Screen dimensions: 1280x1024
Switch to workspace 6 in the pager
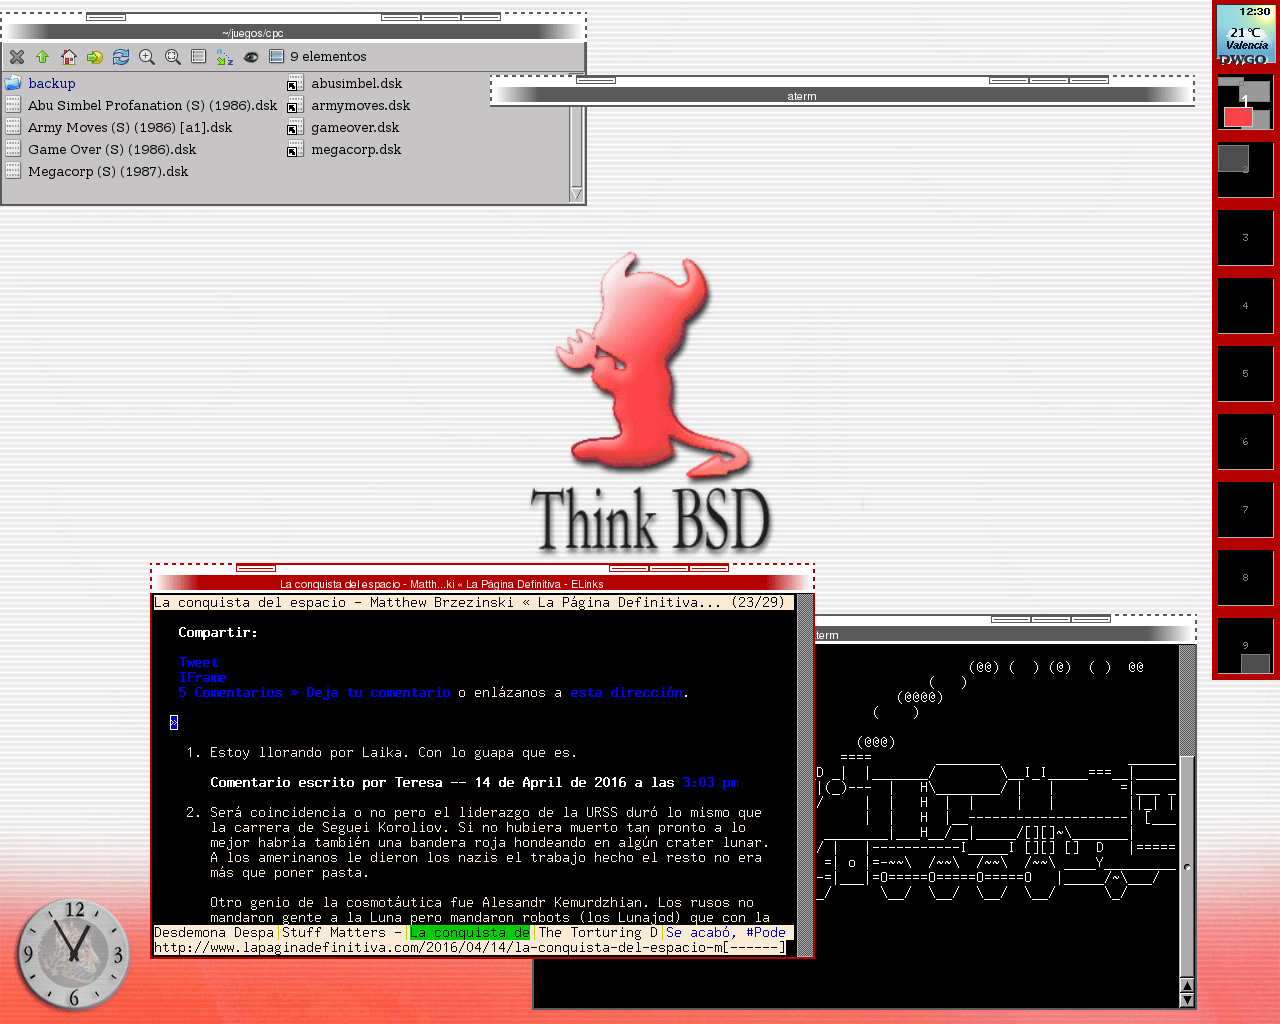1245,442
